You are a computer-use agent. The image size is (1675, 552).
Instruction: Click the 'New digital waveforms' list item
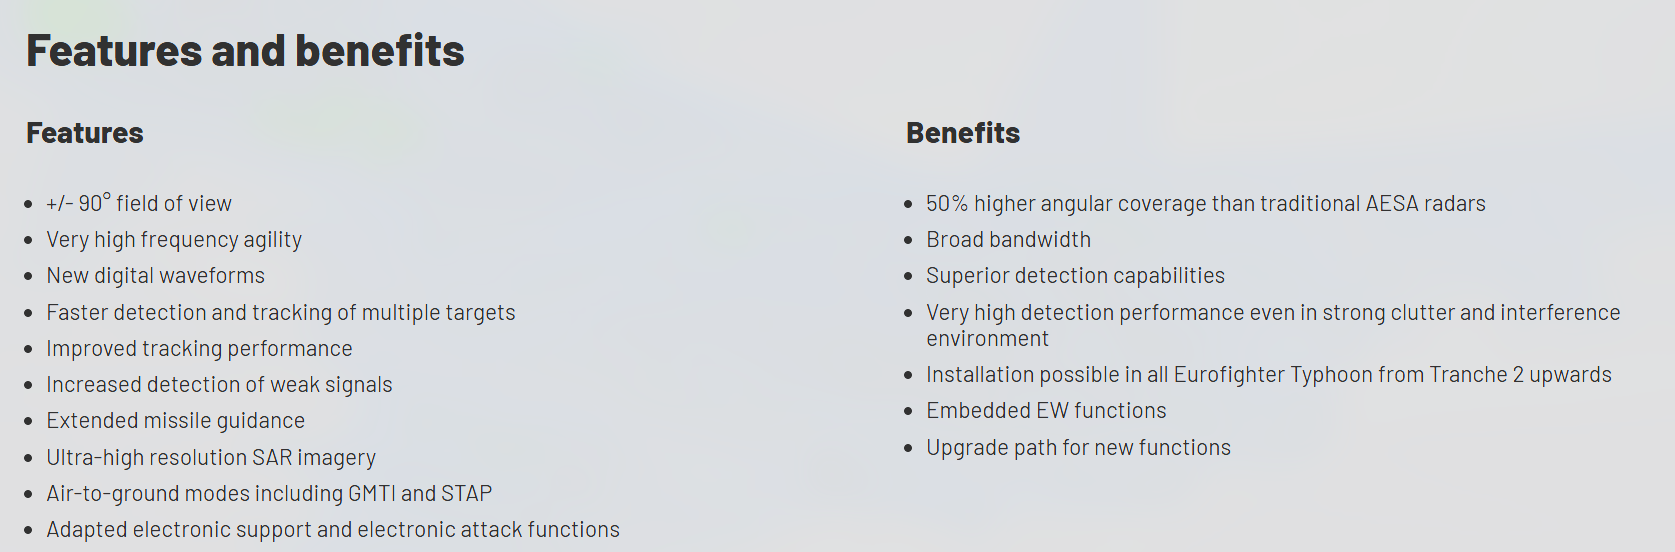[156, 276]
